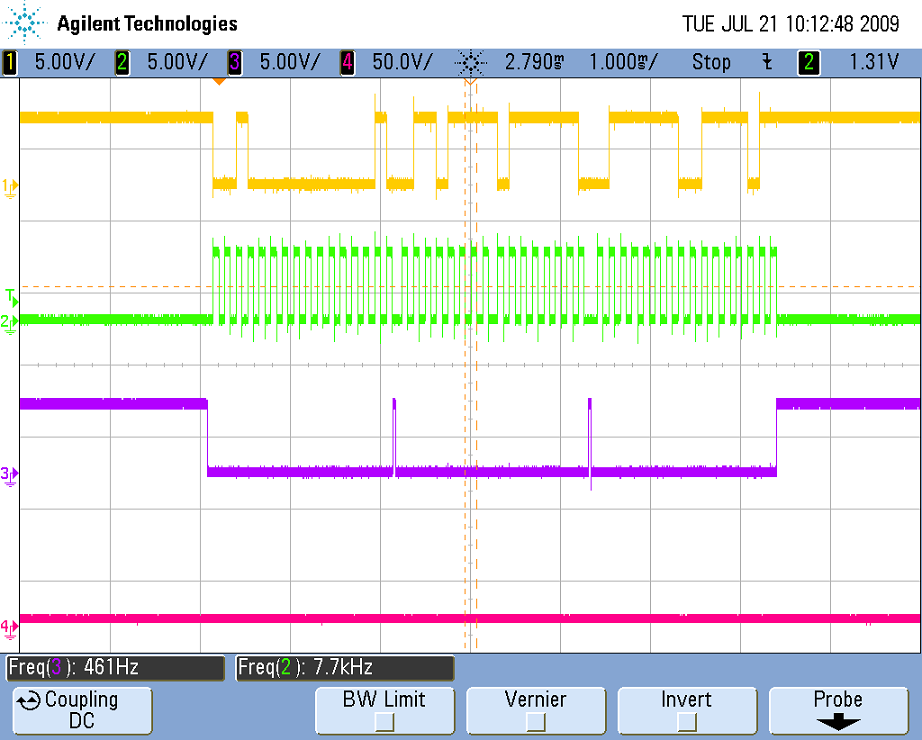Click the date and time stamp

point(791,24)
